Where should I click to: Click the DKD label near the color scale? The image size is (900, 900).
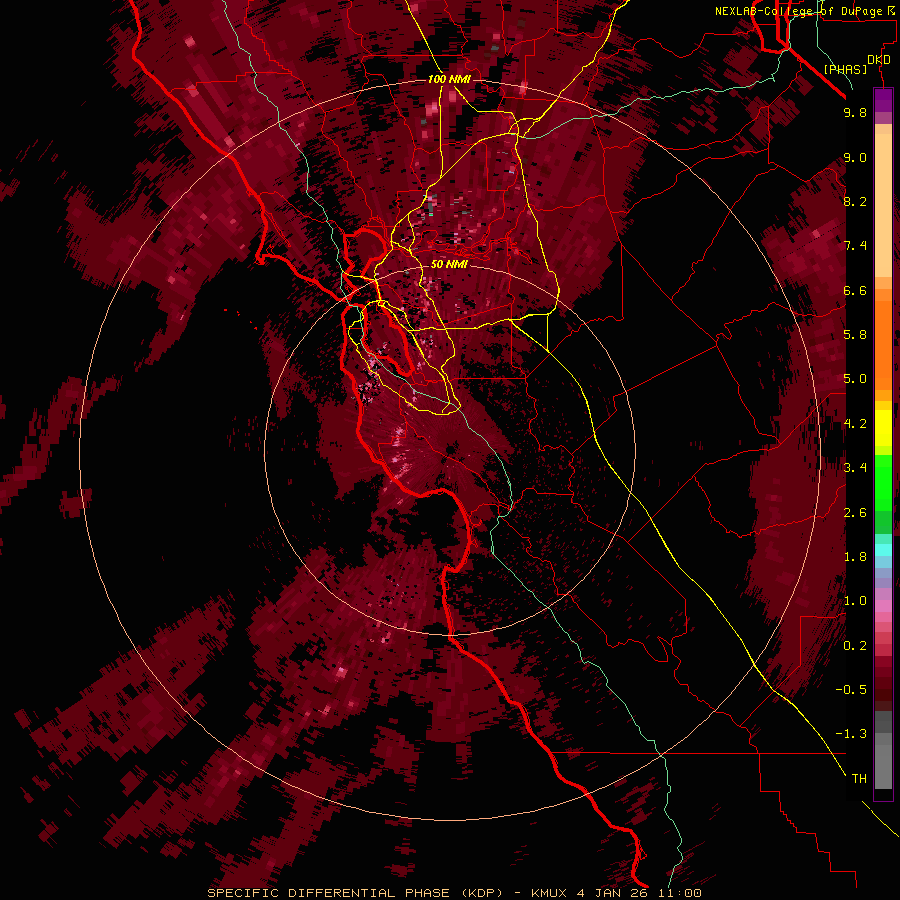tap(878, 60)
